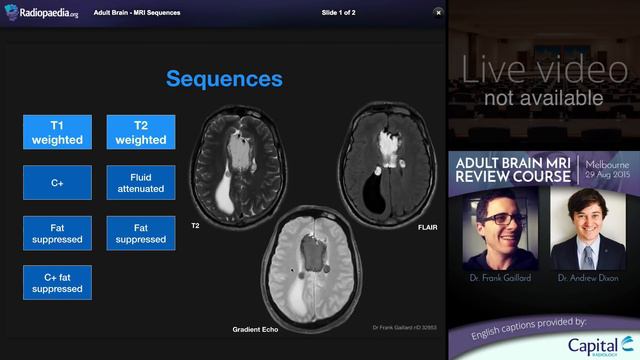Screen dimensions: 640x360
Task: Click the 'Slide 1 of 2' indicator
Action: pyautogui.click(x=338, y=13)
